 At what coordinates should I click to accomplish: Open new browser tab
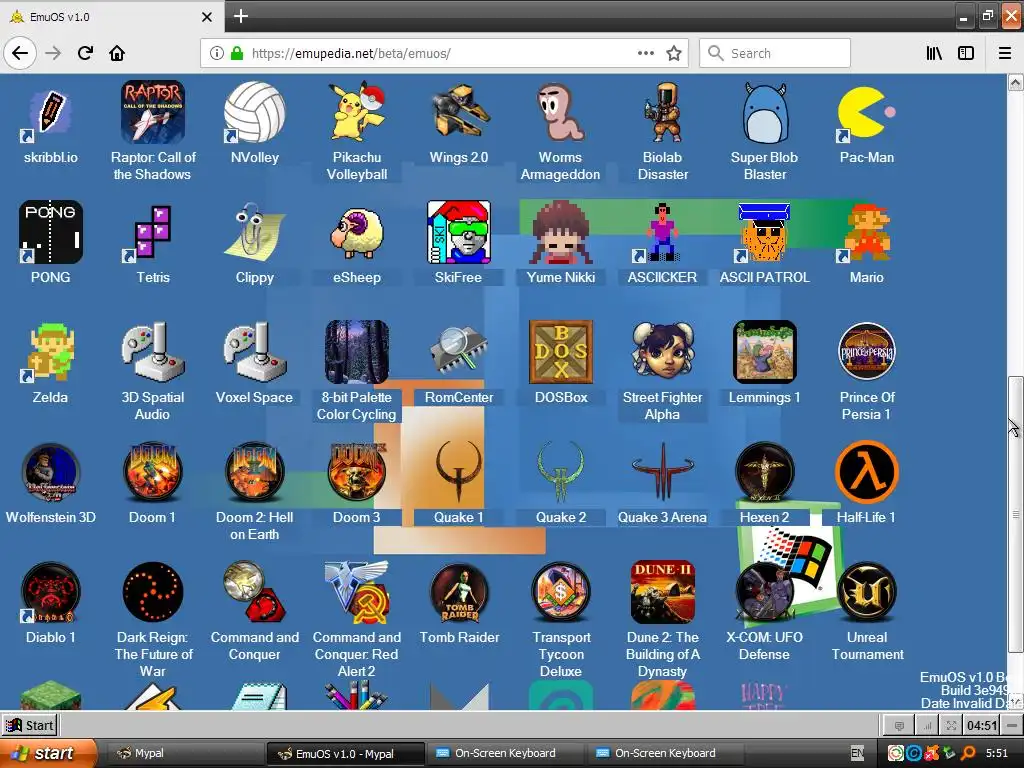point(240,16)
